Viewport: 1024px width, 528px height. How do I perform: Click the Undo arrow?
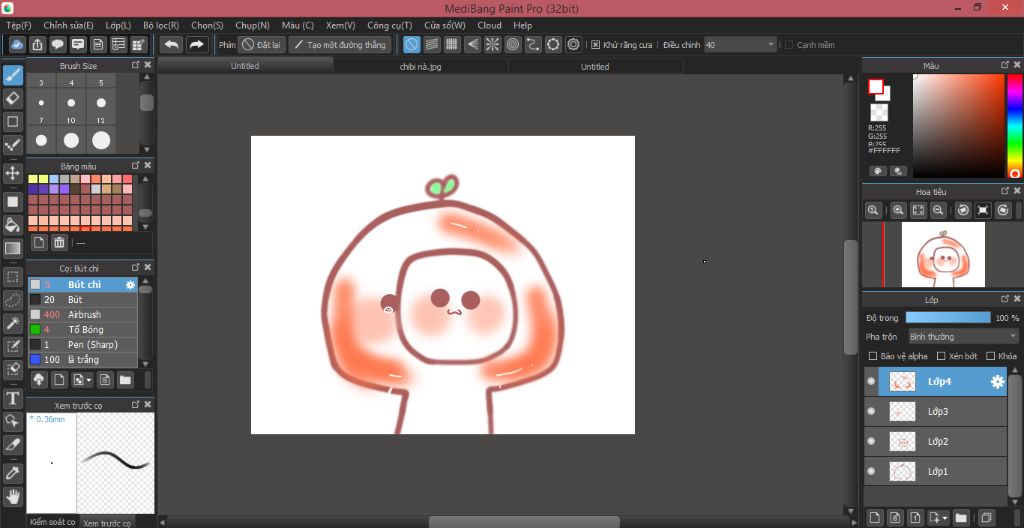coord(171,44)
